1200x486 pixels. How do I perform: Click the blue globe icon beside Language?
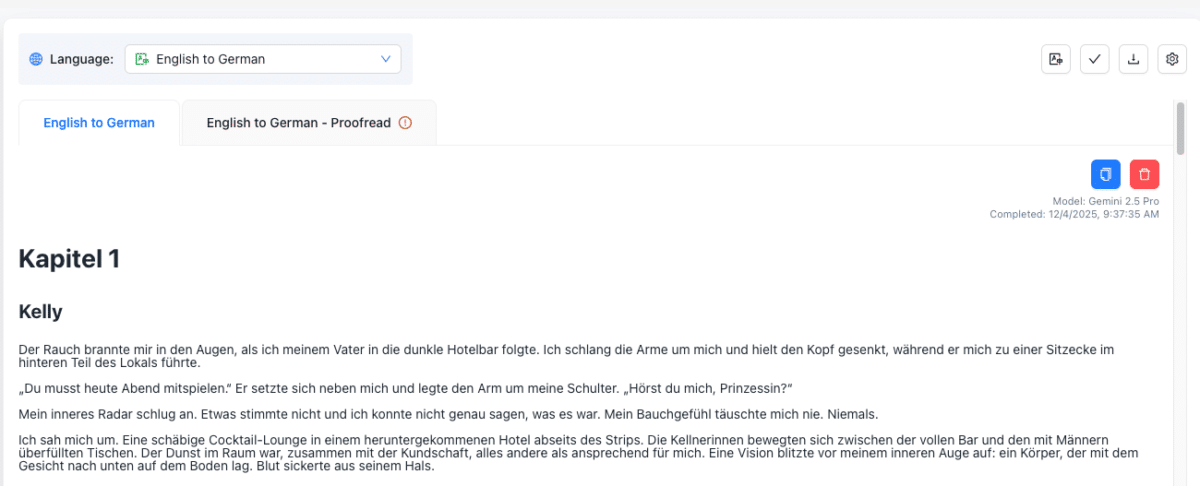36,59
